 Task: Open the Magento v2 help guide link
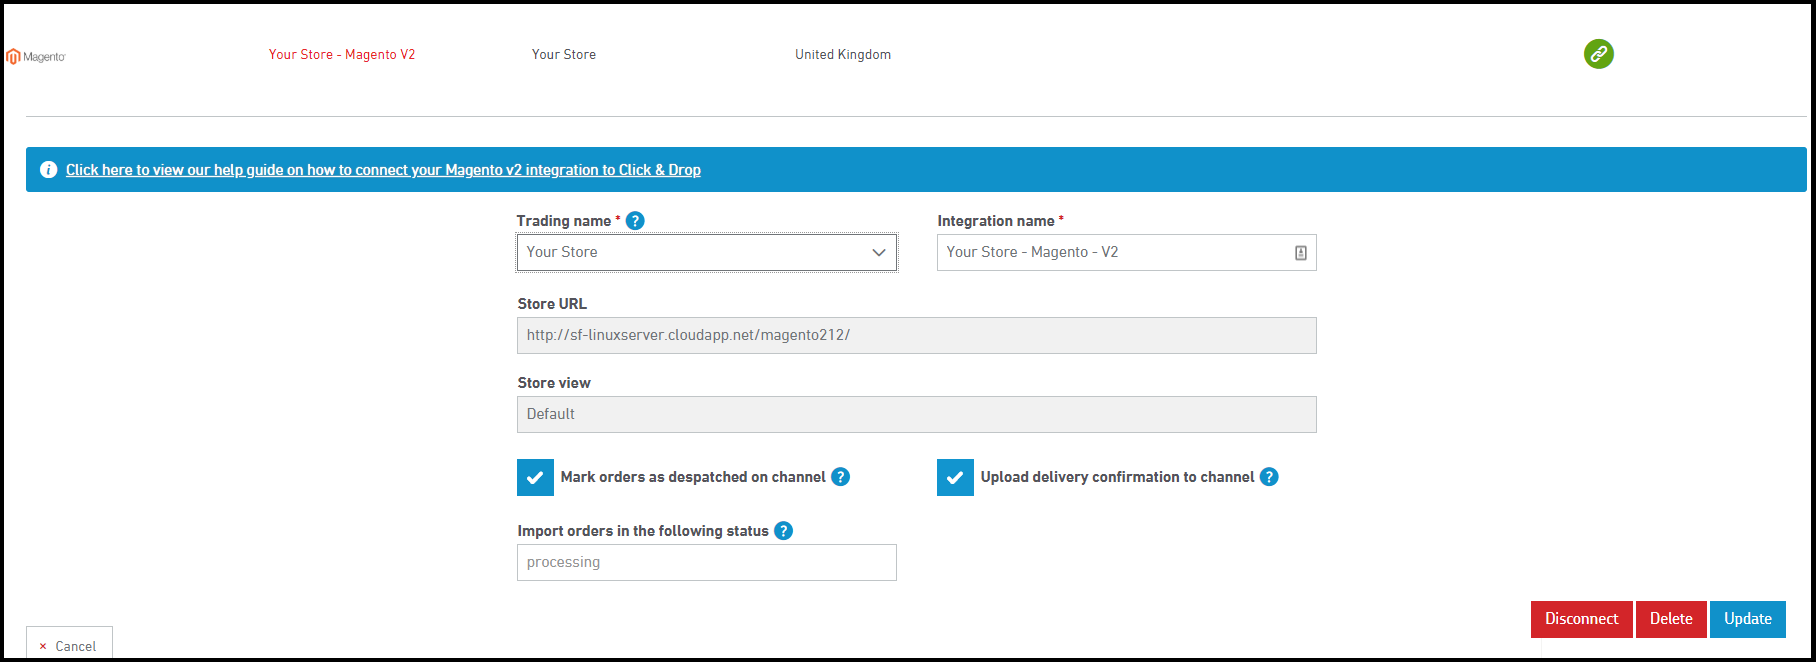[383, 170]
